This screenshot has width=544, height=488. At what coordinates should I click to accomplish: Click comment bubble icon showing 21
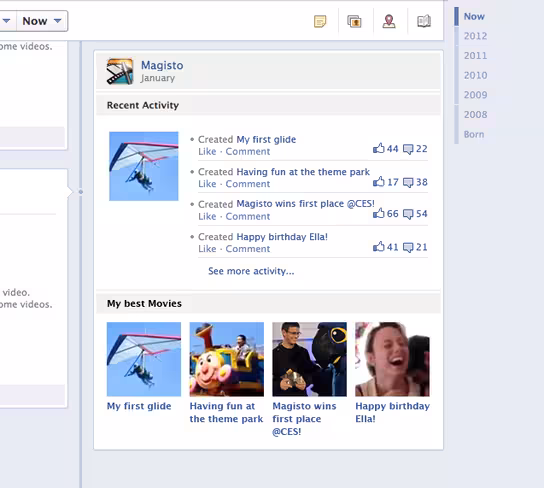coord(408,247)
